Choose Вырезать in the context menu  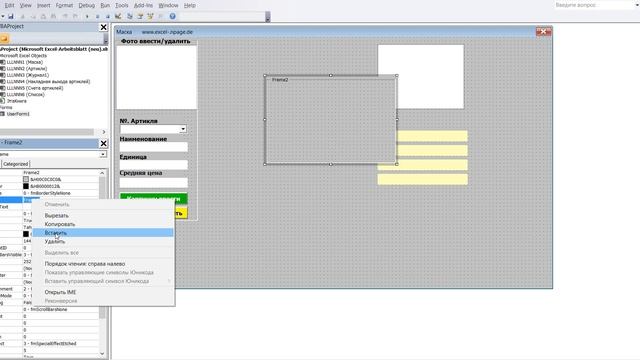104,216
